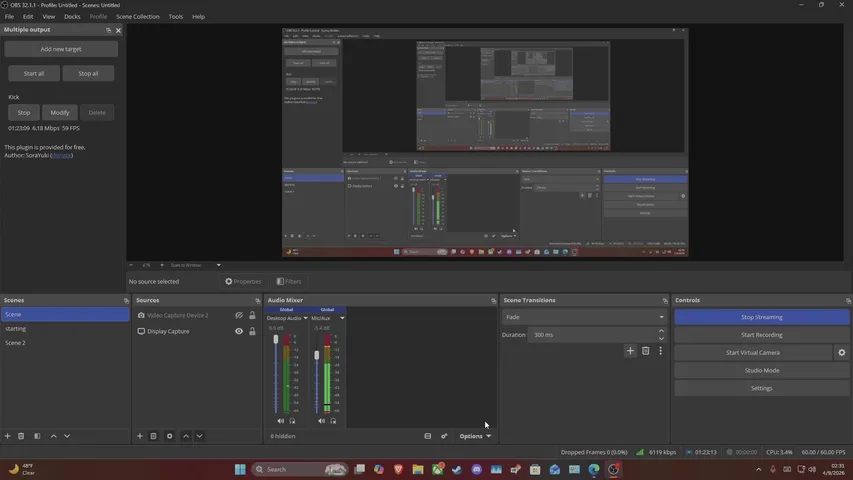Mute Mic/Aux channel
Screen dimensions: 853x480
click(x=322, y=421)
